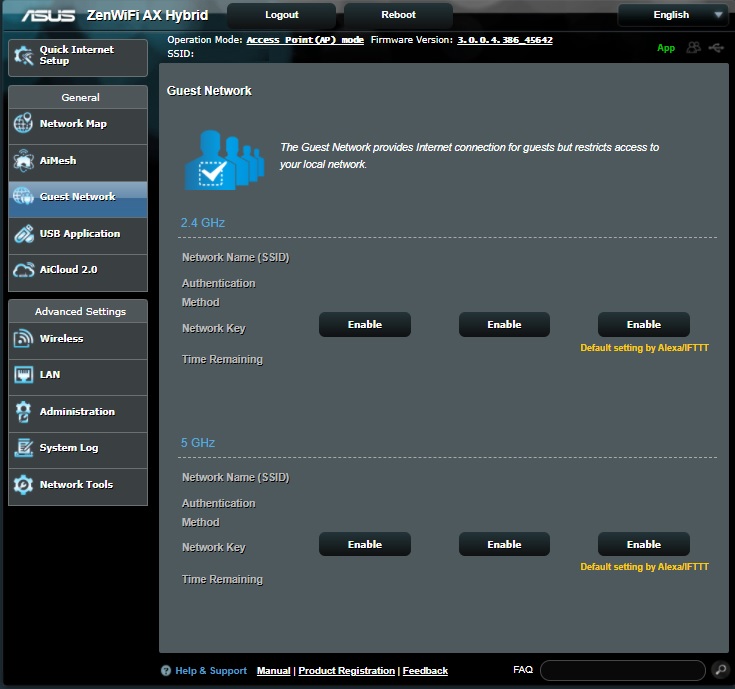Click the 2.4 GHz section heading

tap(203, 223)
